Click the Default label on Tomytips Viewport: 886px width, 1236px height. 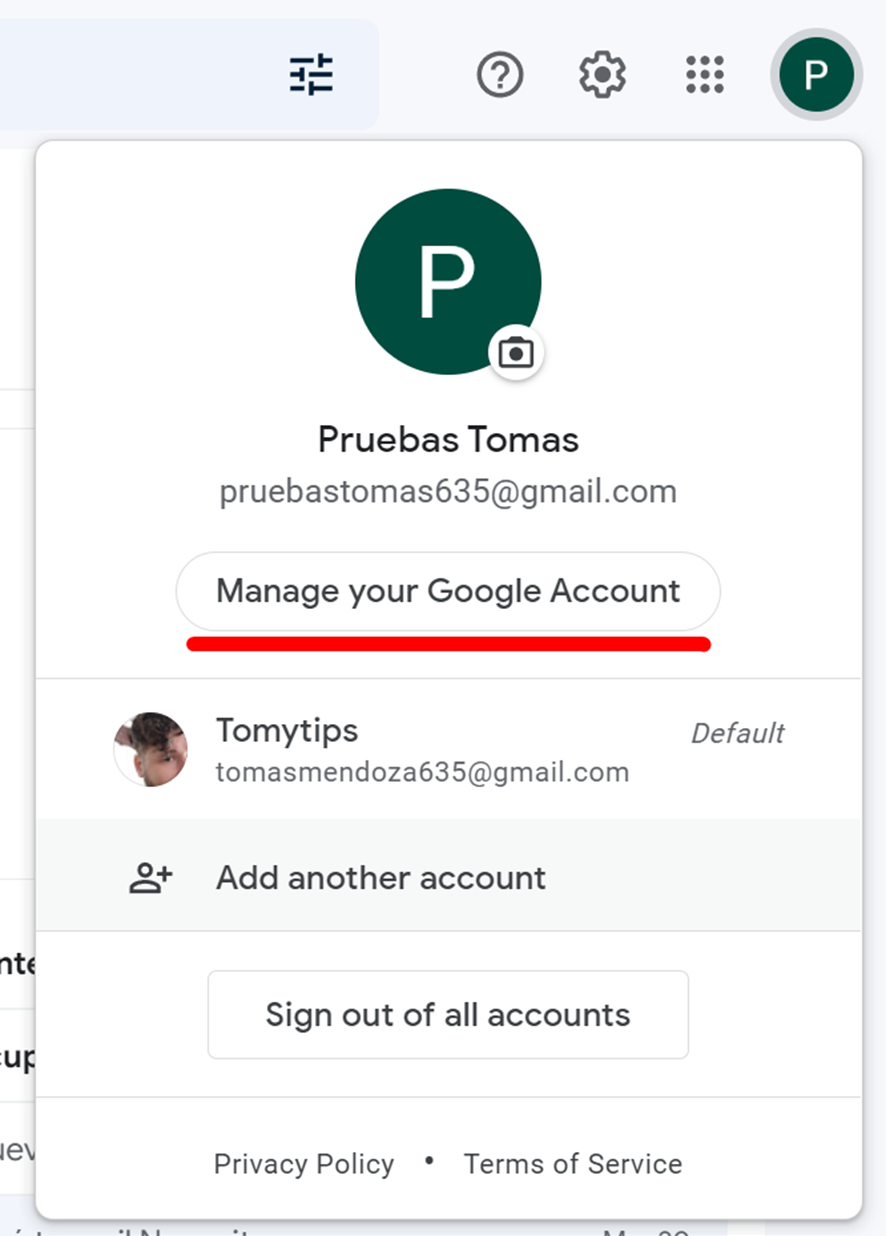click(737, 734)
